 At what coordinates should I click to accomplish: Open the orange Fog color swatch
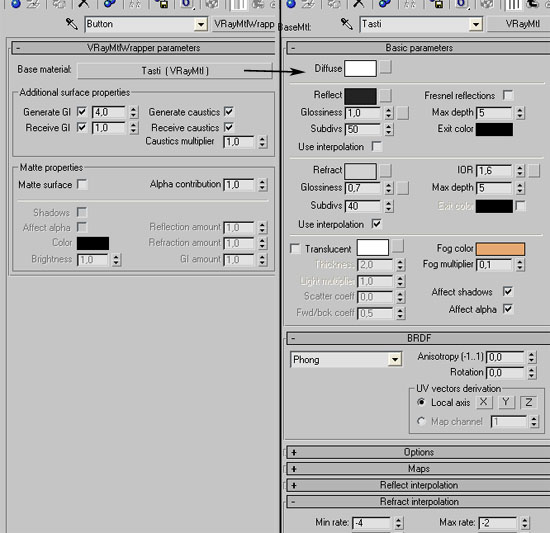click(500, 249)
